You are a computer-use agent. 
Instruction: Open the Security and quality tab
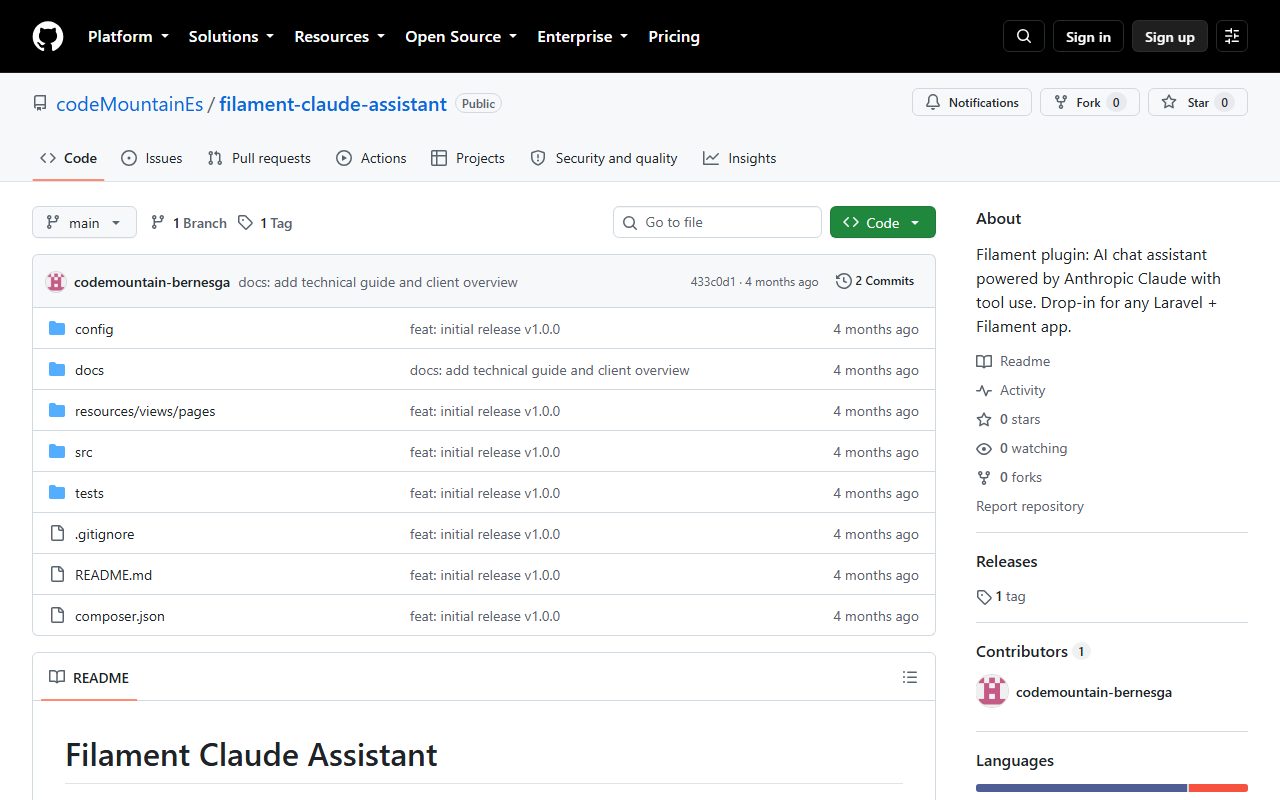604,158
